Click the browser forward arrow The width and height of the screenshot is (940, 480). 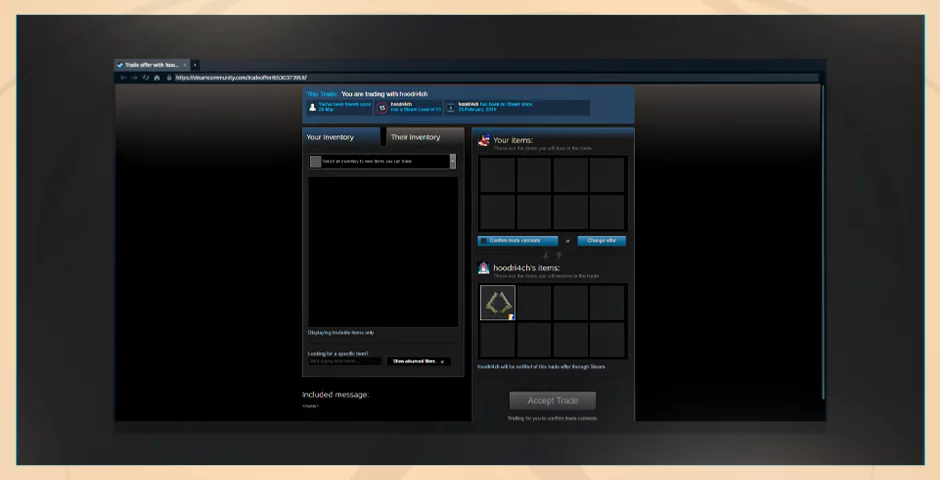coord(134,77)
